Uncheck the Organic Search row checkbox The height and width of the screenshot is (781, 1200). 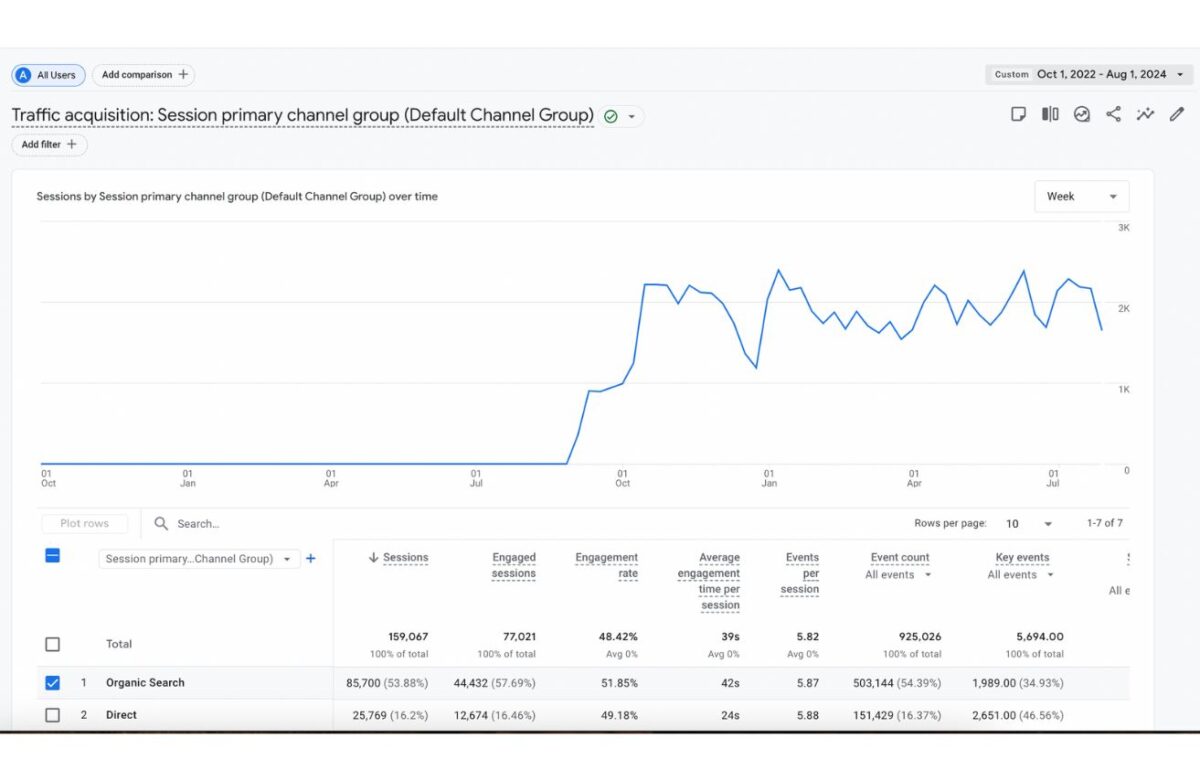pyautogui.click(x=52, y=682)
